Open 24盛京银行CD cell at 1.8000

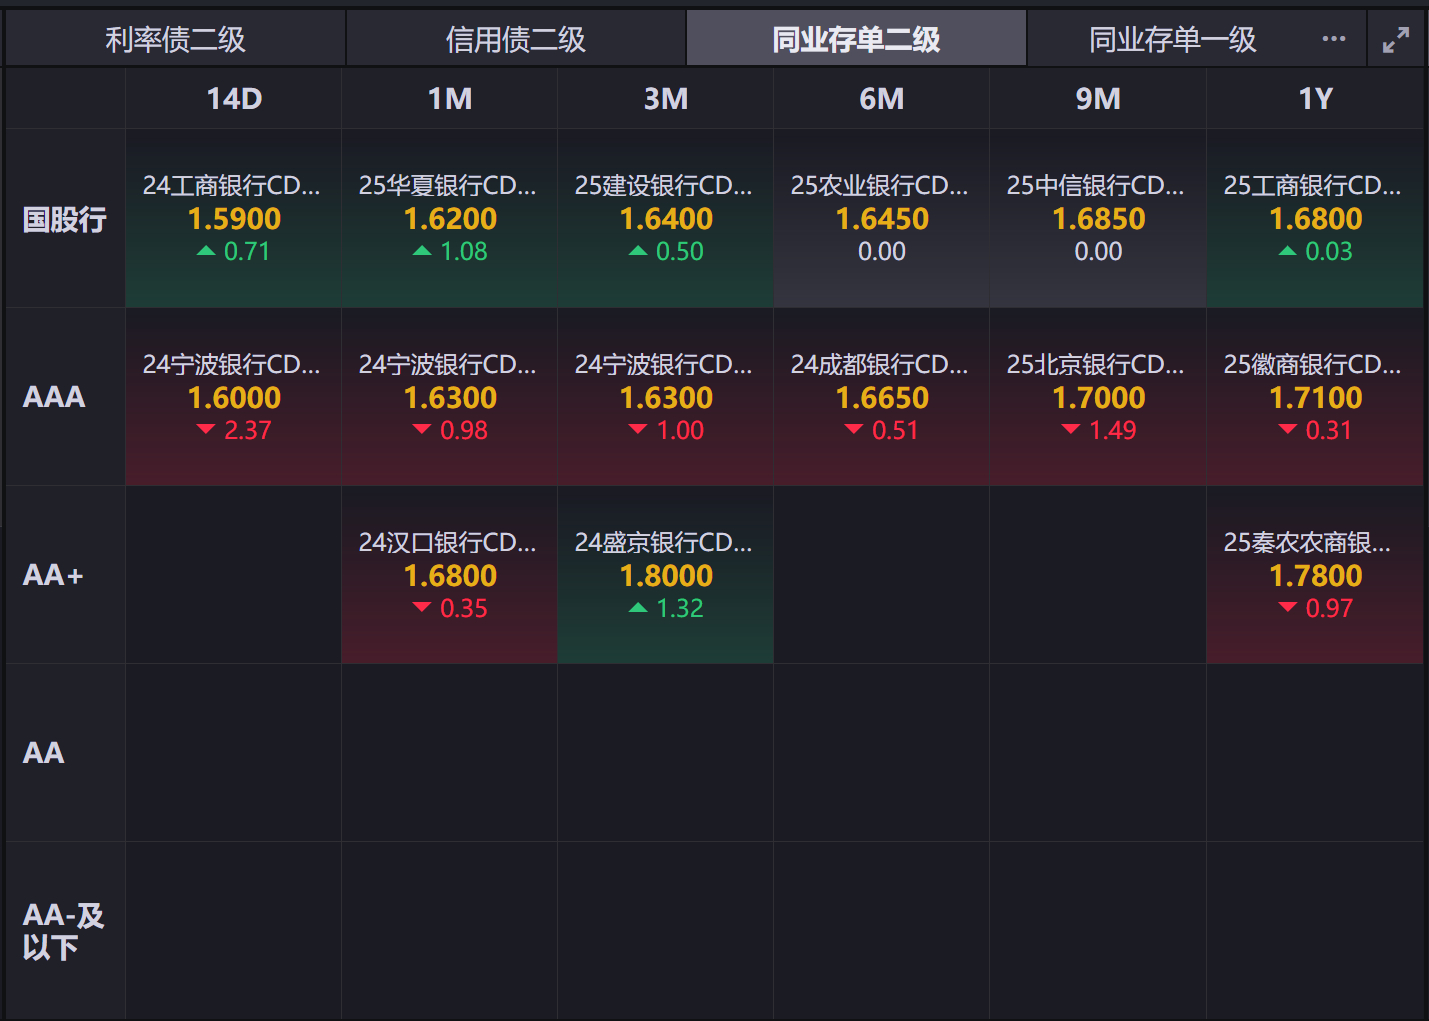pyautogui.click(x=666, y=575)
